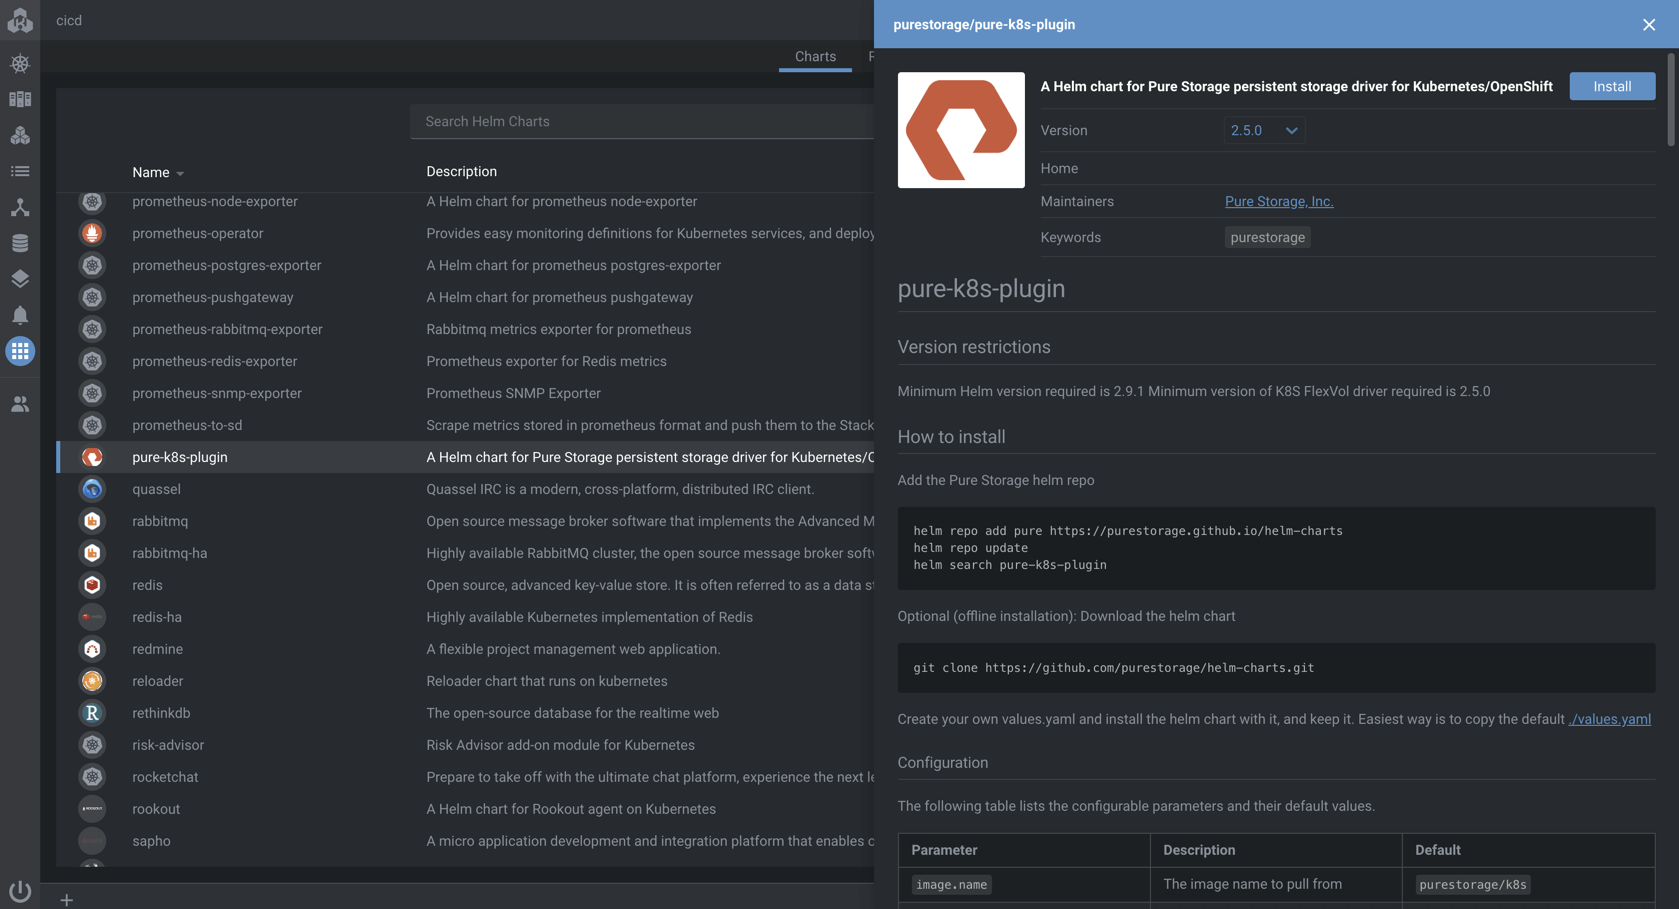Click the Description column header
The width and height of the screenshot is (1679, 909).
click(461, 171)
